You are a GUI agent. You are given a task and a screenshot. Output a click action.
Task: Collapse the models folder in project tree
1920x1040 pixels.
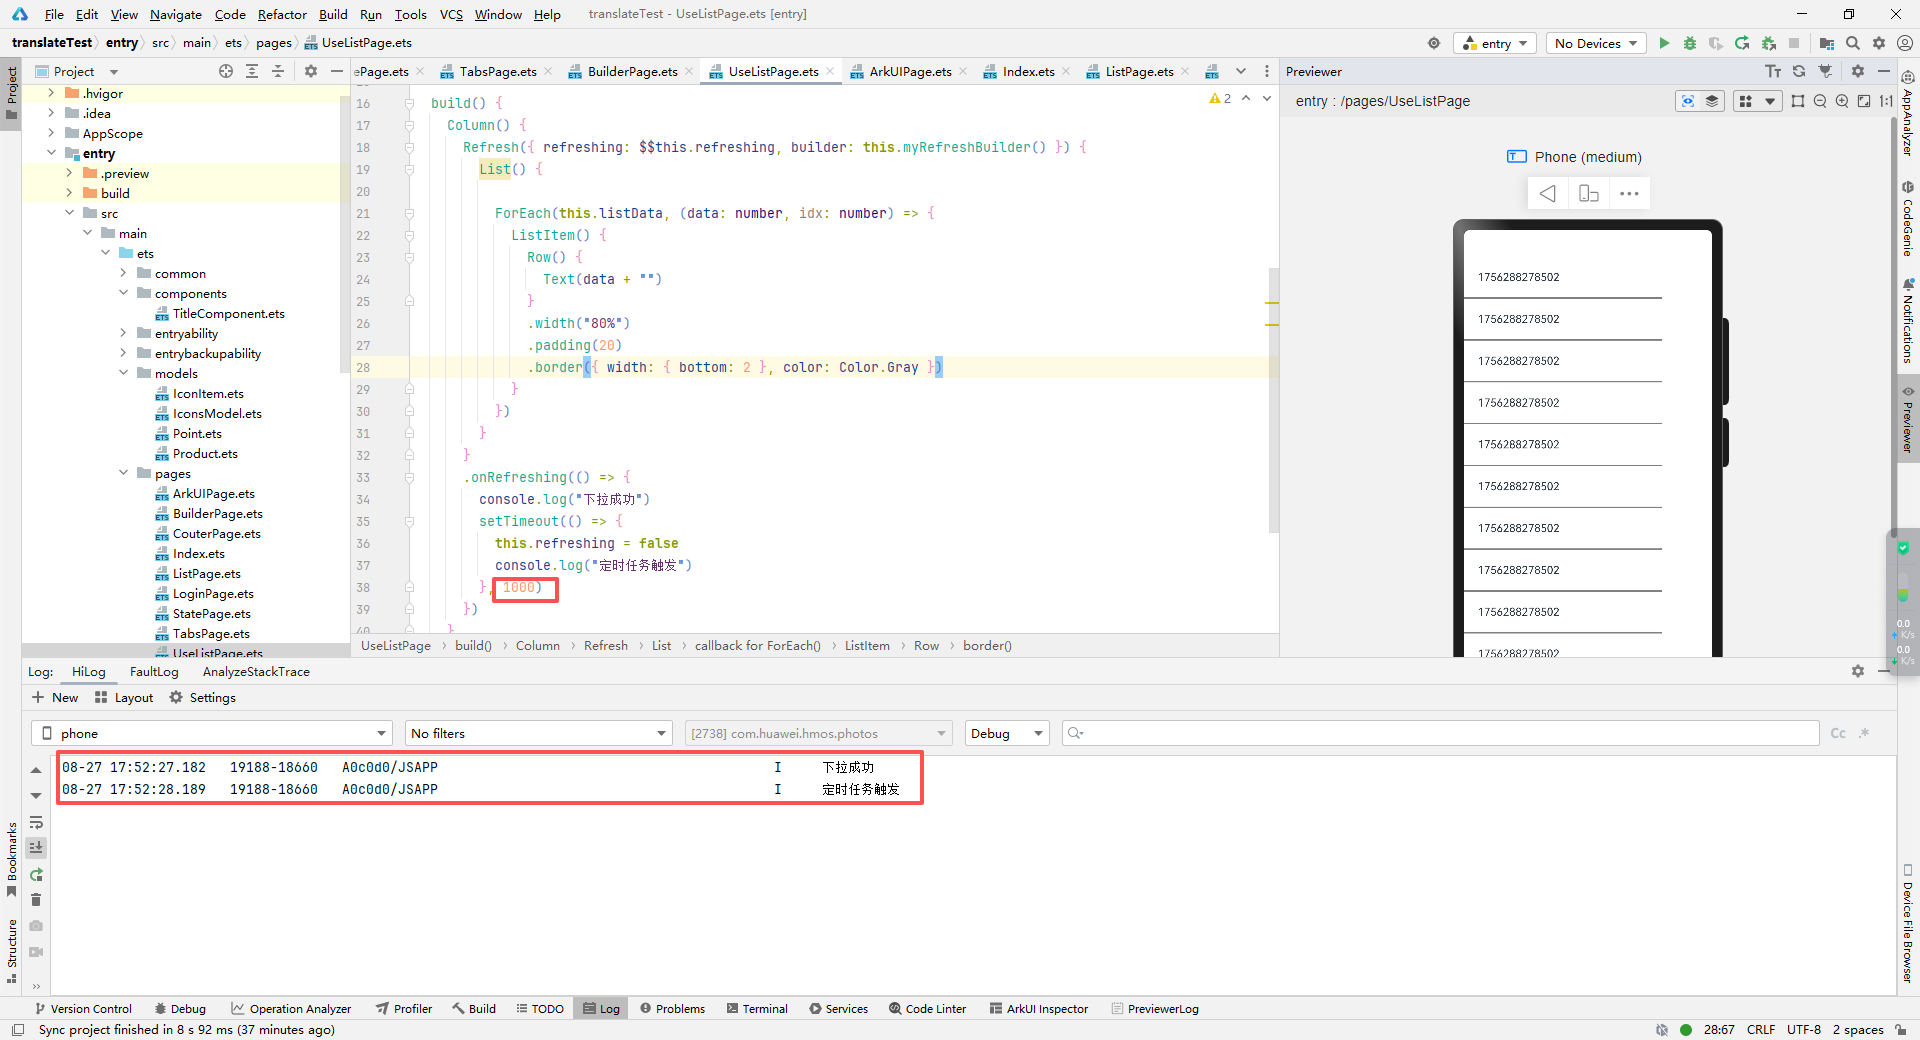(x=124, y=373)
